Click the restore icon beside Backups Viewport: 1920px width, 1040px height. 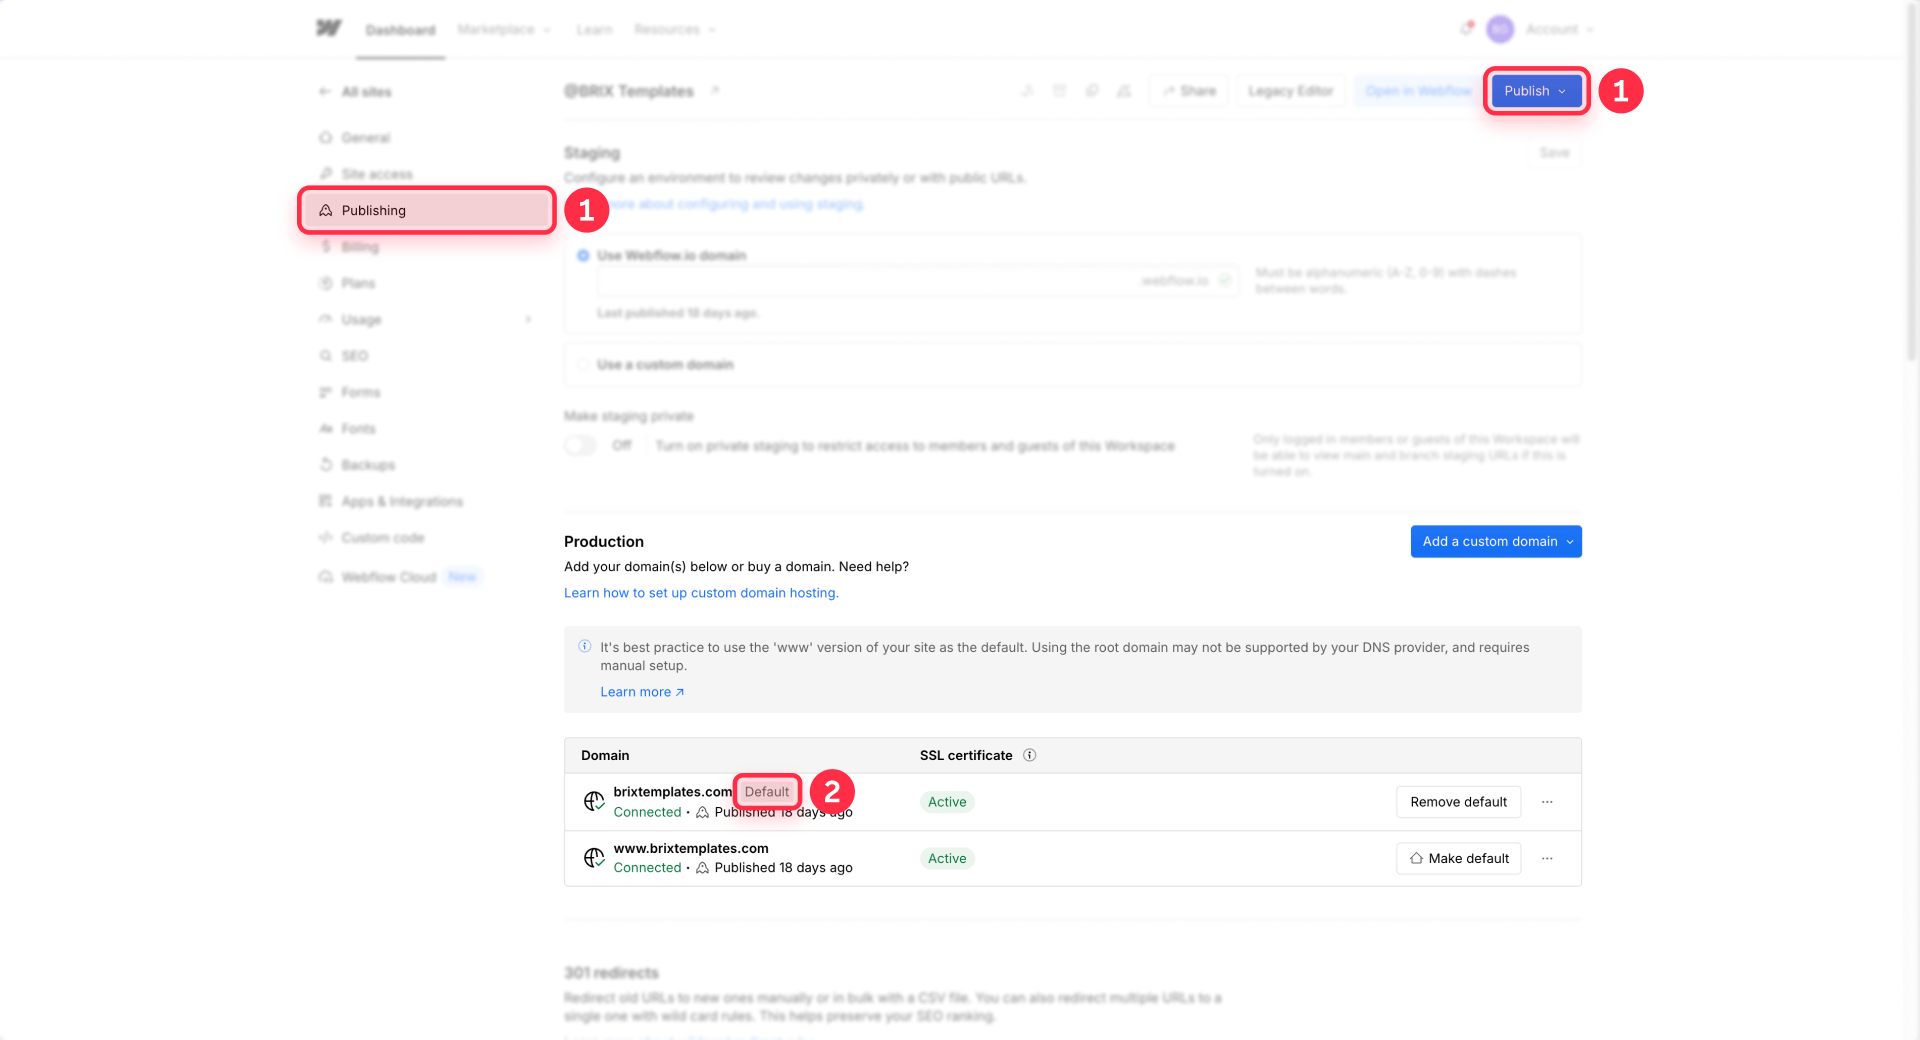pyautogui.click(x=325, y=465)
